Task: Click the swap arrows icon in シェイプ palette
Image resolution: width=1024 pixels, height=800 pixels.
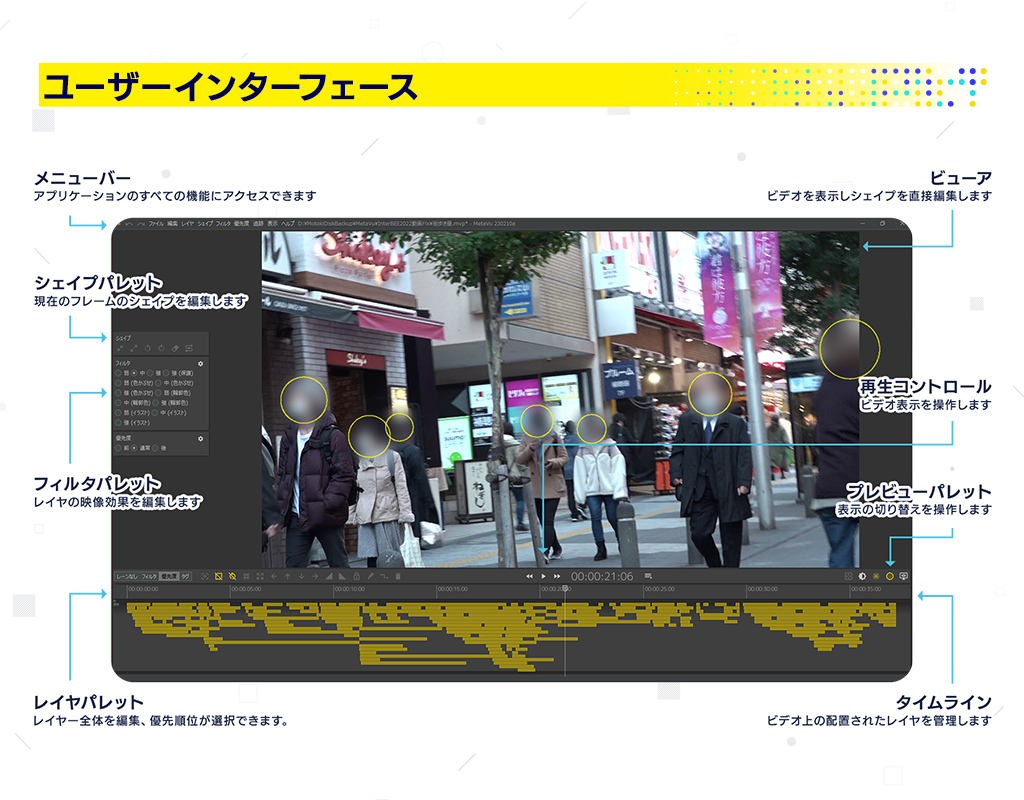Action: tap(189, 348)
